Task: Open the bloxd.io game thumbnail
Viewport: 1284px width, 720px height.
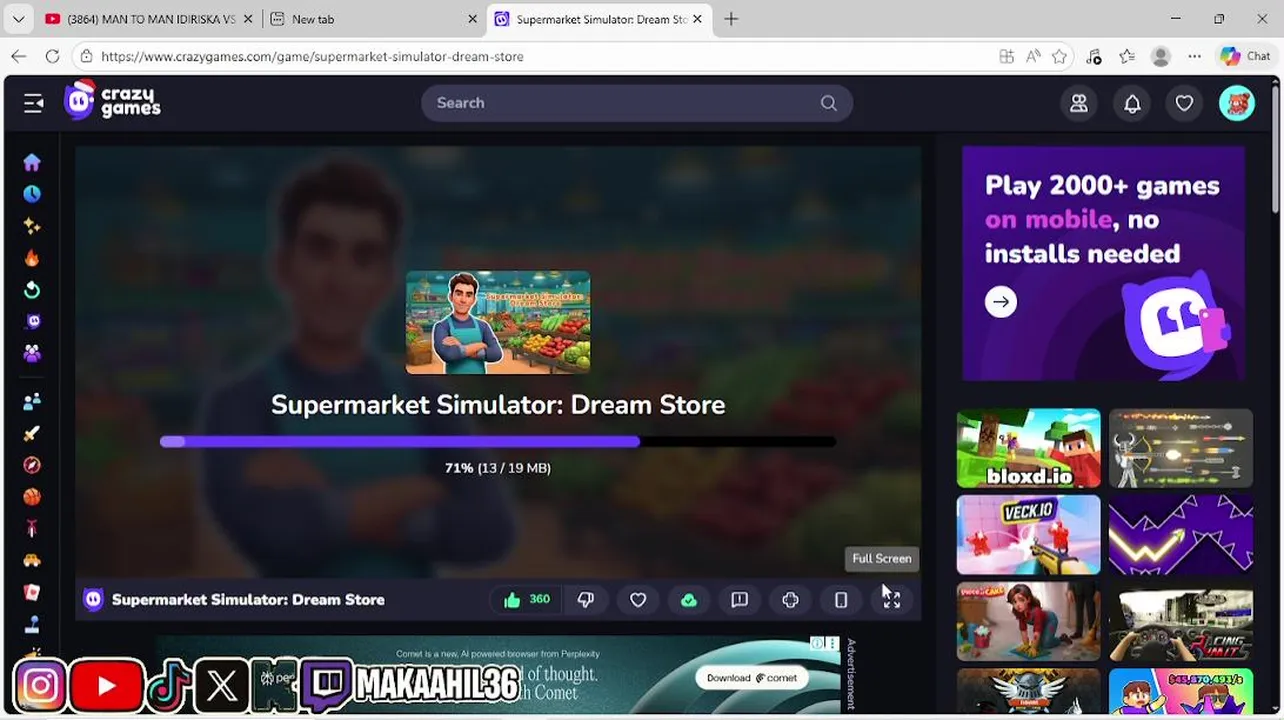Action: (x=1028, y=448)
